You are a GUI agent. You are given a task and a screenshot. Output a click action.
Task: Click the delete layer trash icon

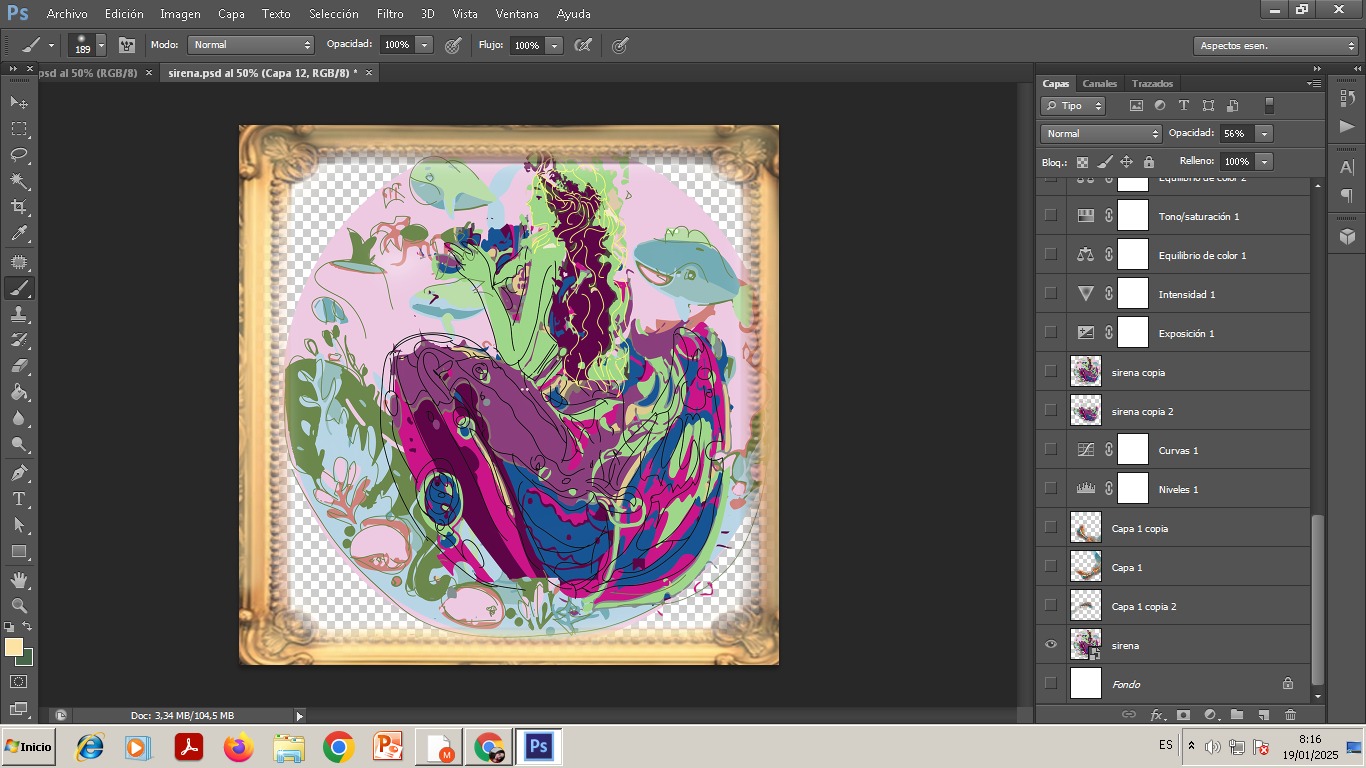[1290, 715]
